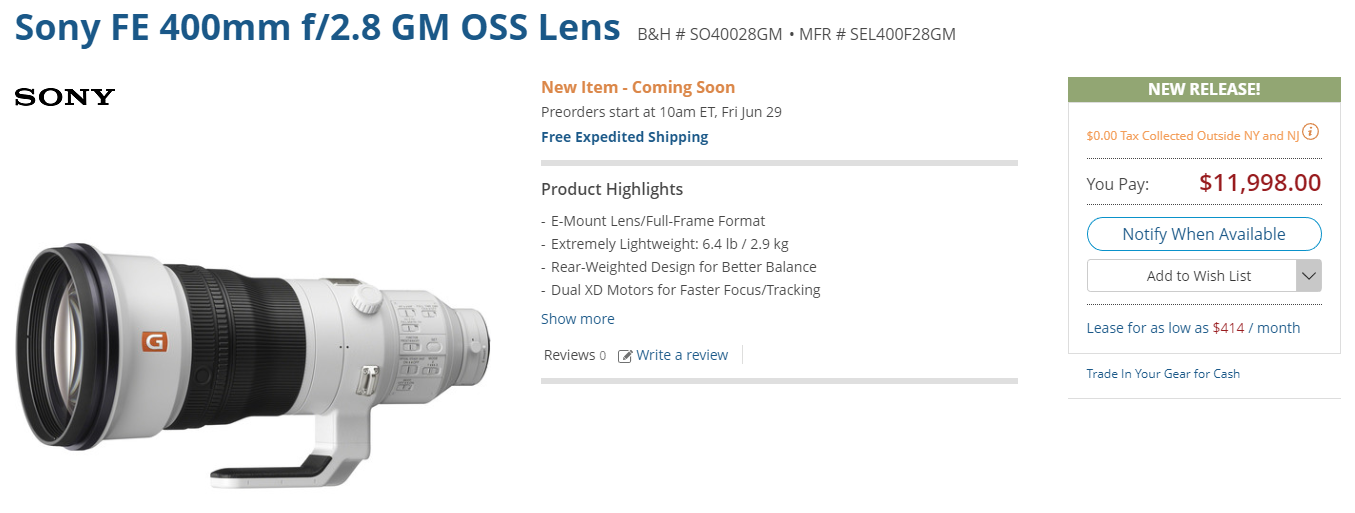This screenshot has height=513, width=1355.
Task: Expand the Add to Wish List dropdown arrow
Action: coord(1308,276)
